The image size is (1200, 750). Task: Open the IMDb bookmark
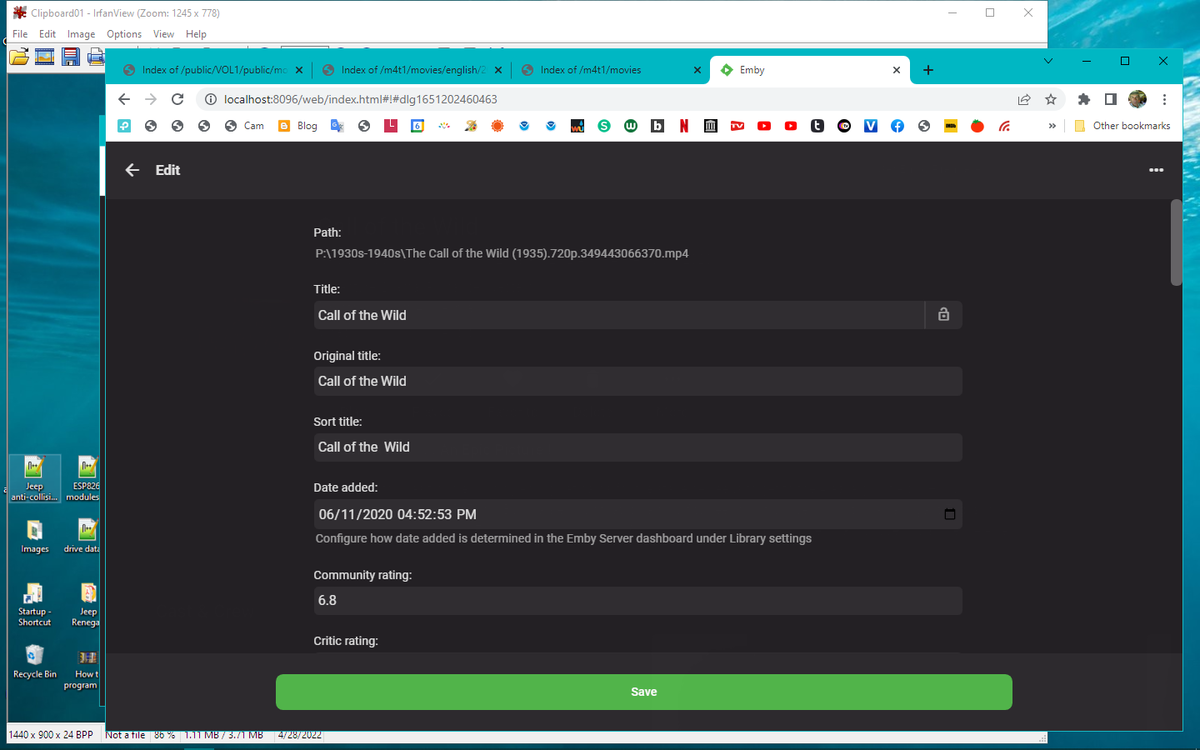(x=951, y=126)
